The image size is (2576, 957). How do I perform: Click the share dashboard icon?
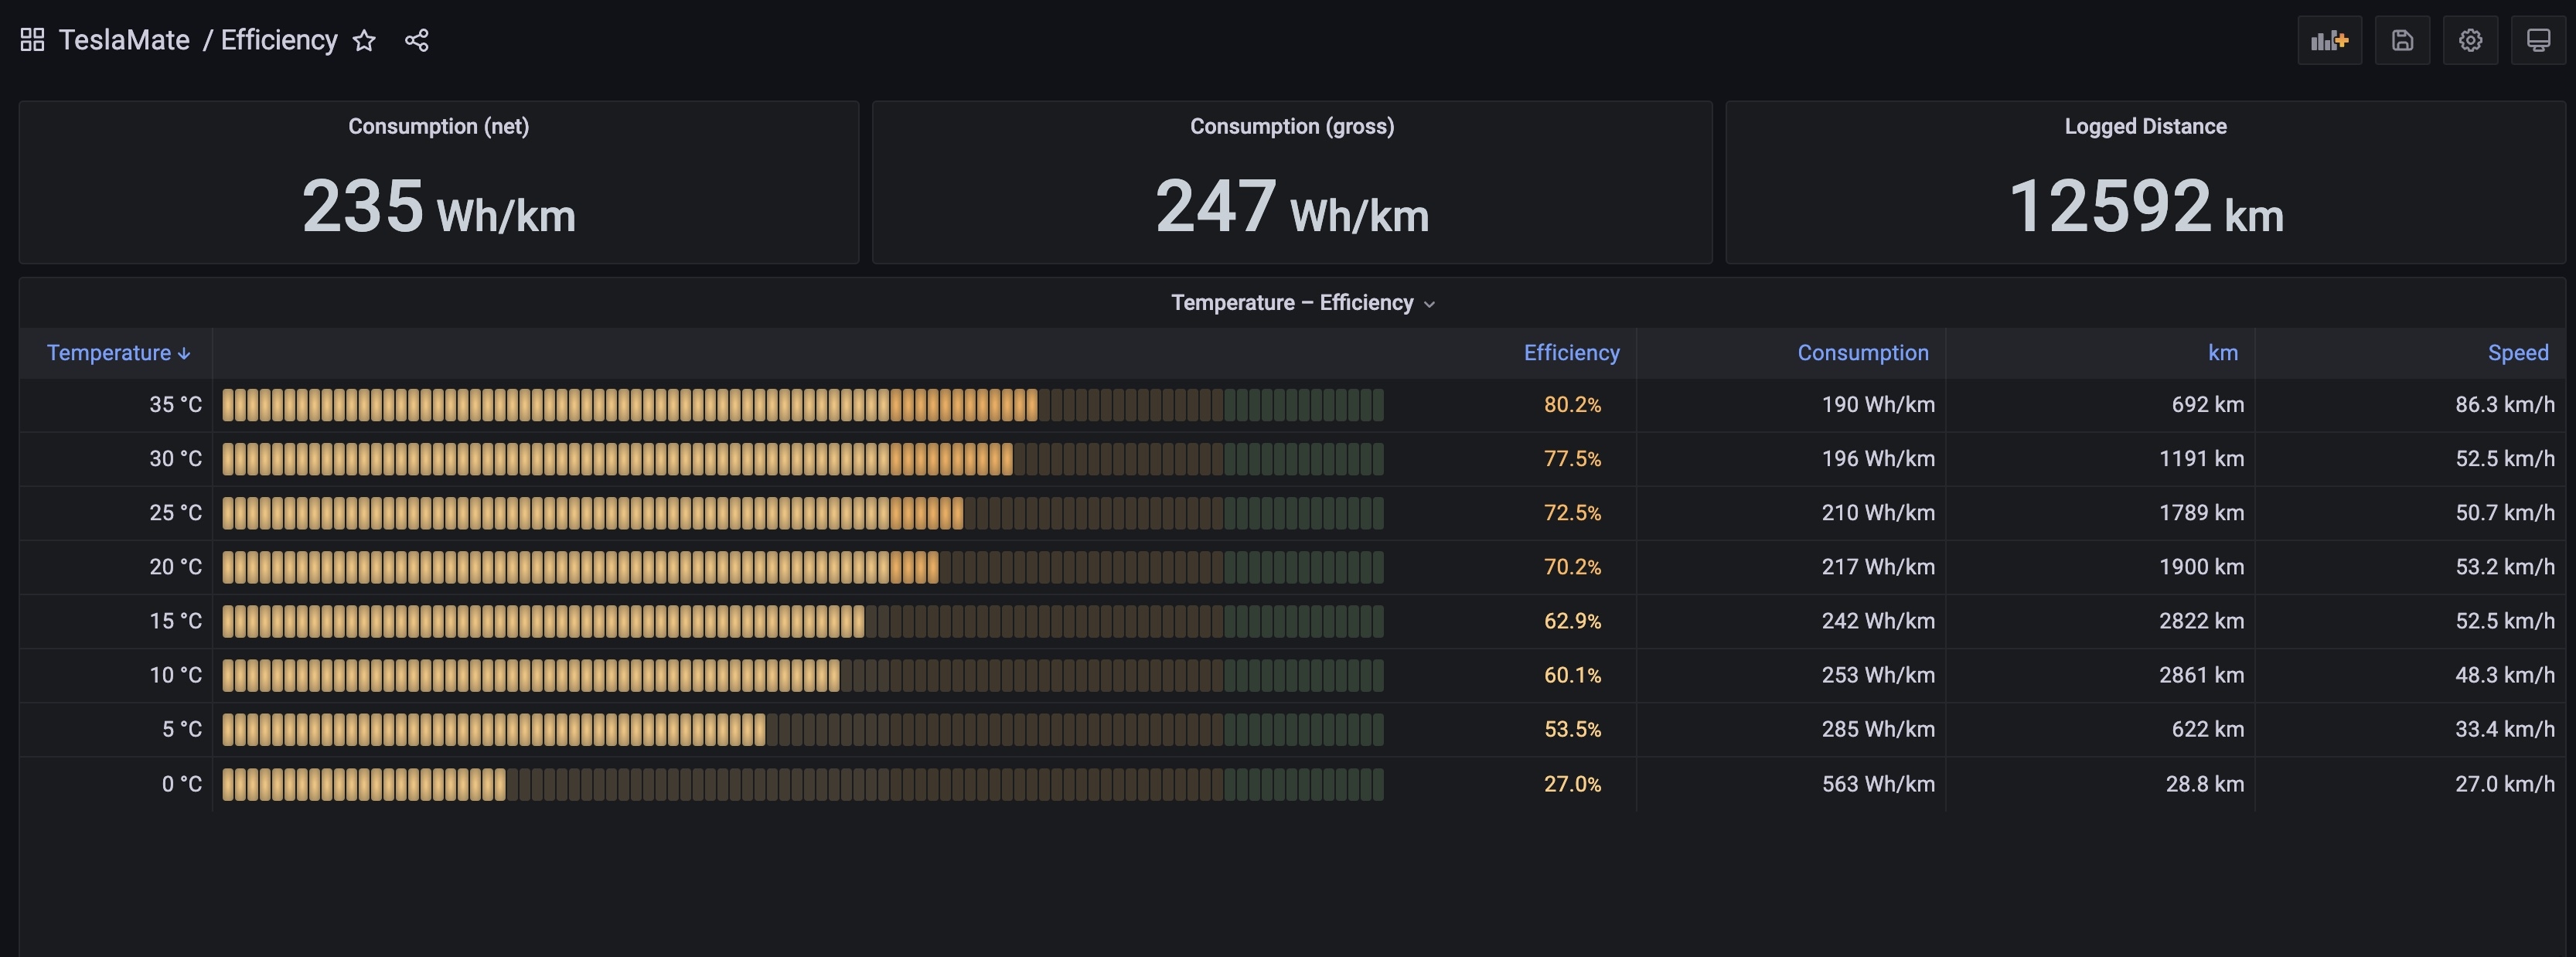click(x=417, y=41)
